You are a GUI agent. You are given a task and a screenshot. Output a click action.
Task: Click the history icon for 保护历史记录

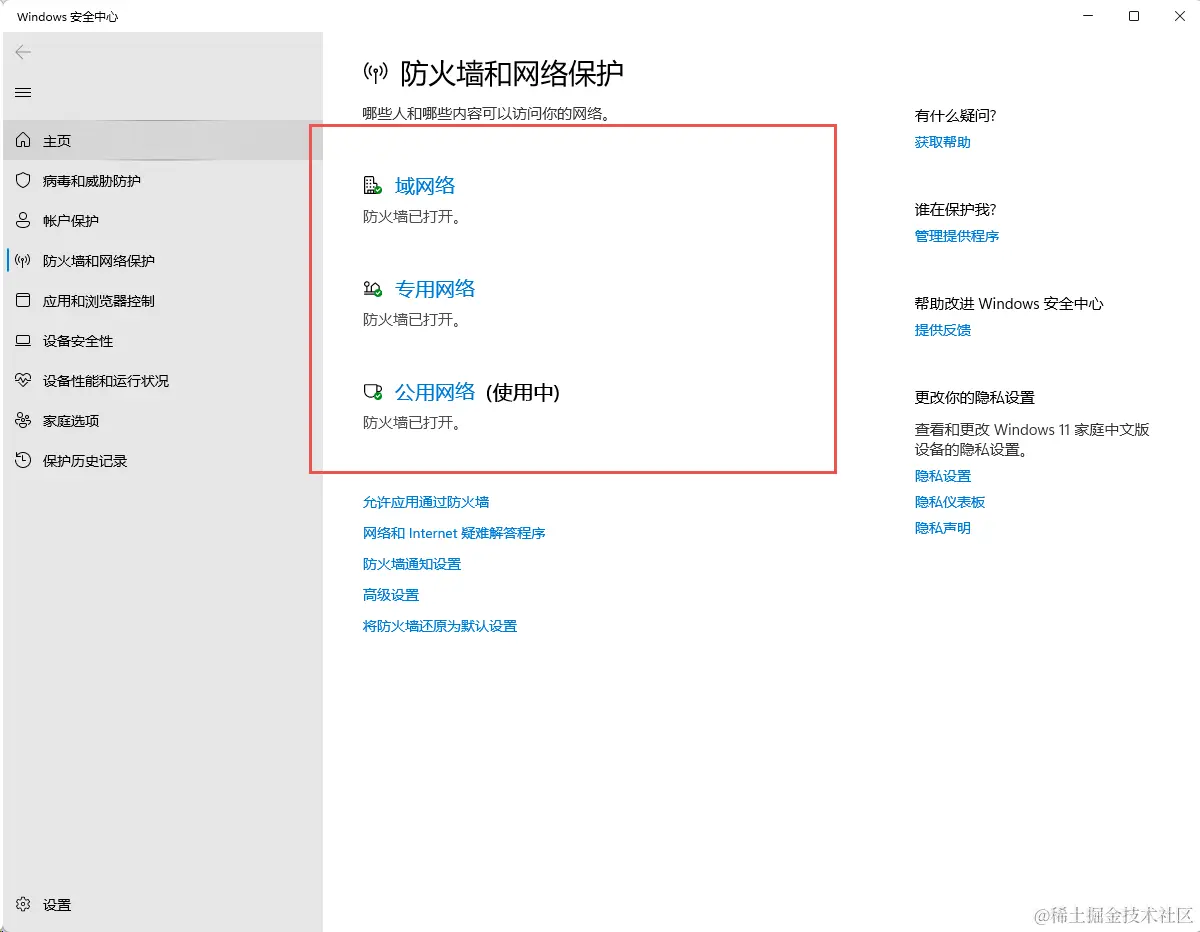coord(23,461)
